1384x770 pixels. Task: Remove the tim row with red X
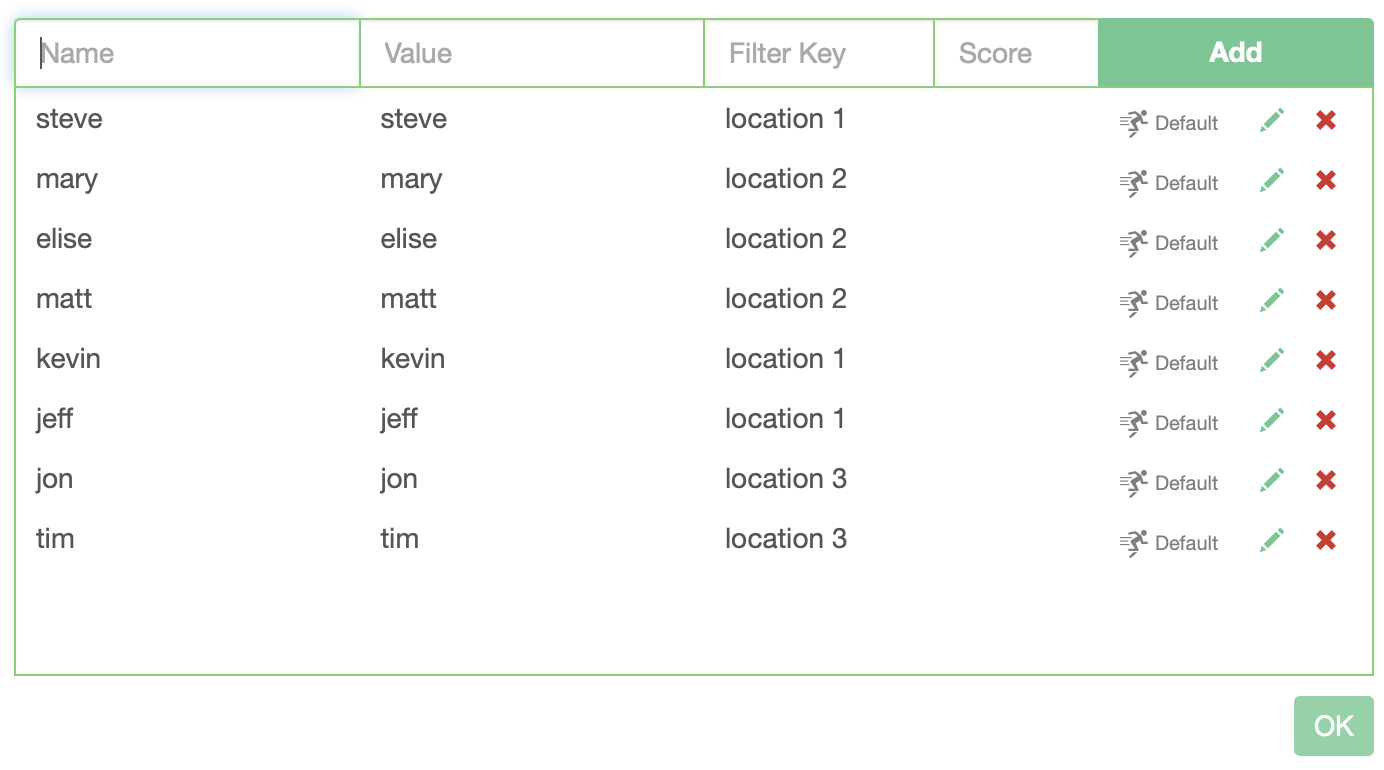click(x=1326, y=541)
